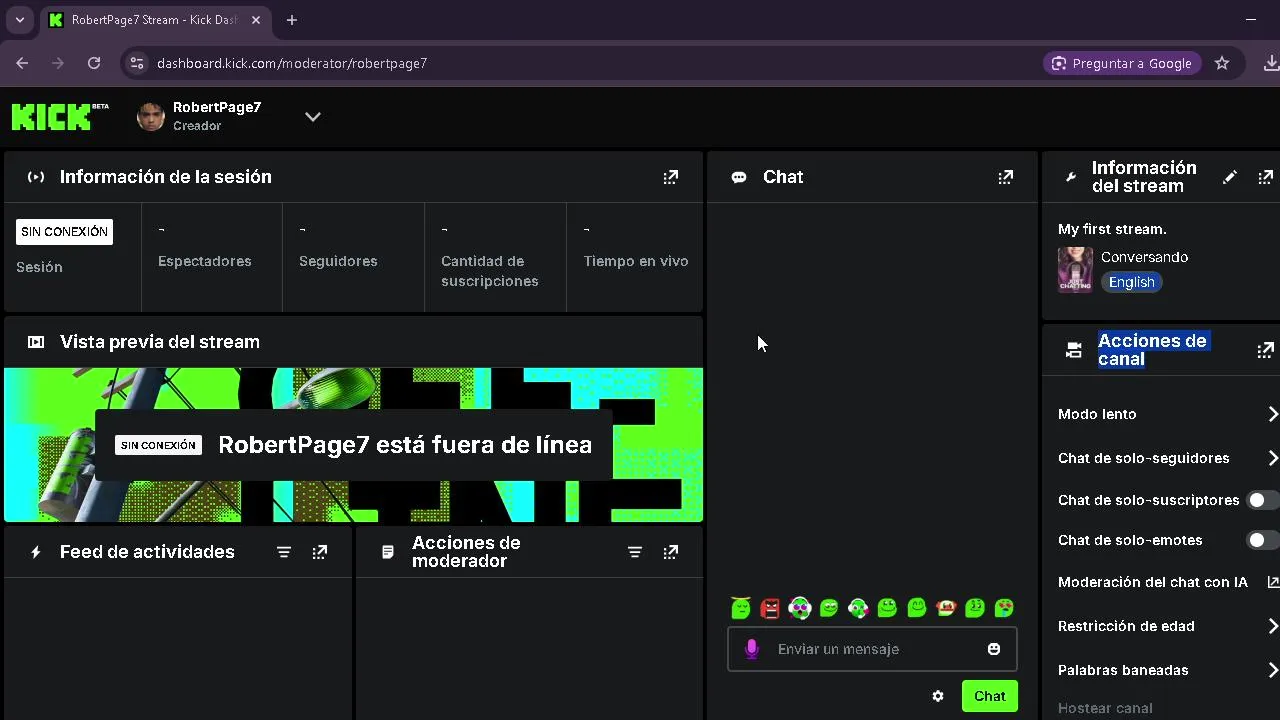1280x720 pixels.
Task: Click the camera icon beside Acciones de canal
Action: 1074,350
